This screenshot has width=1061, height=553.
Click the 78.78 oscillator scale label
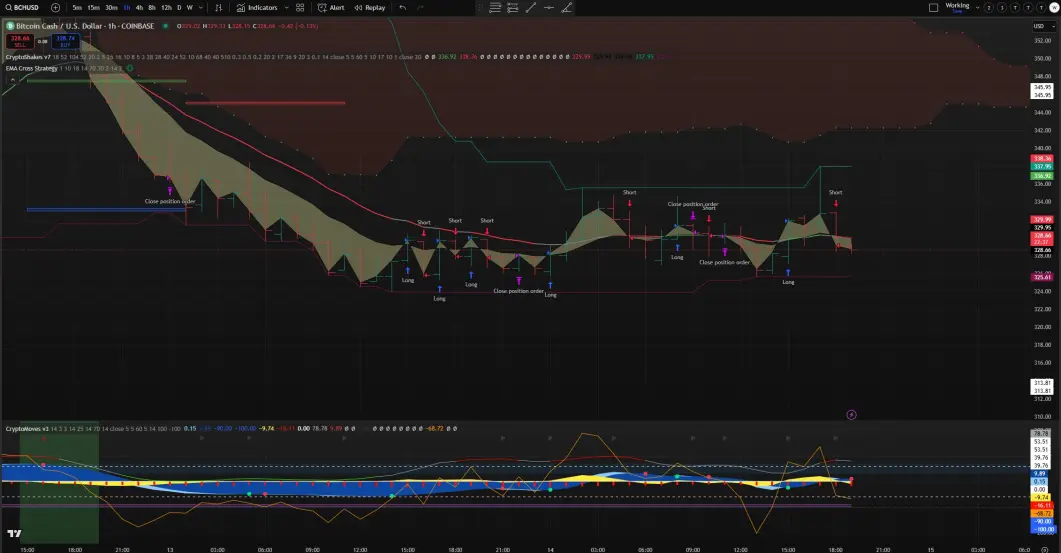point(1042,433)
